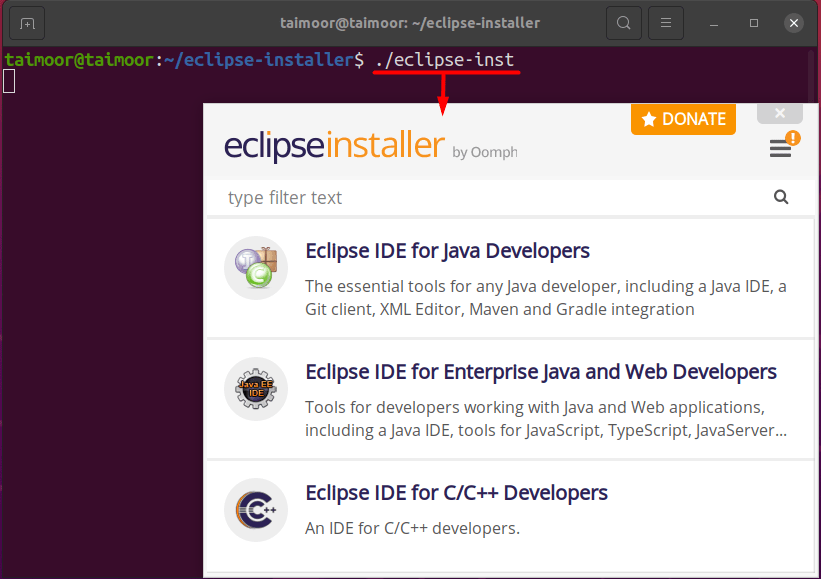Maximize the terminal window
The width and height of the screenshot is (821, 579).
753,23
